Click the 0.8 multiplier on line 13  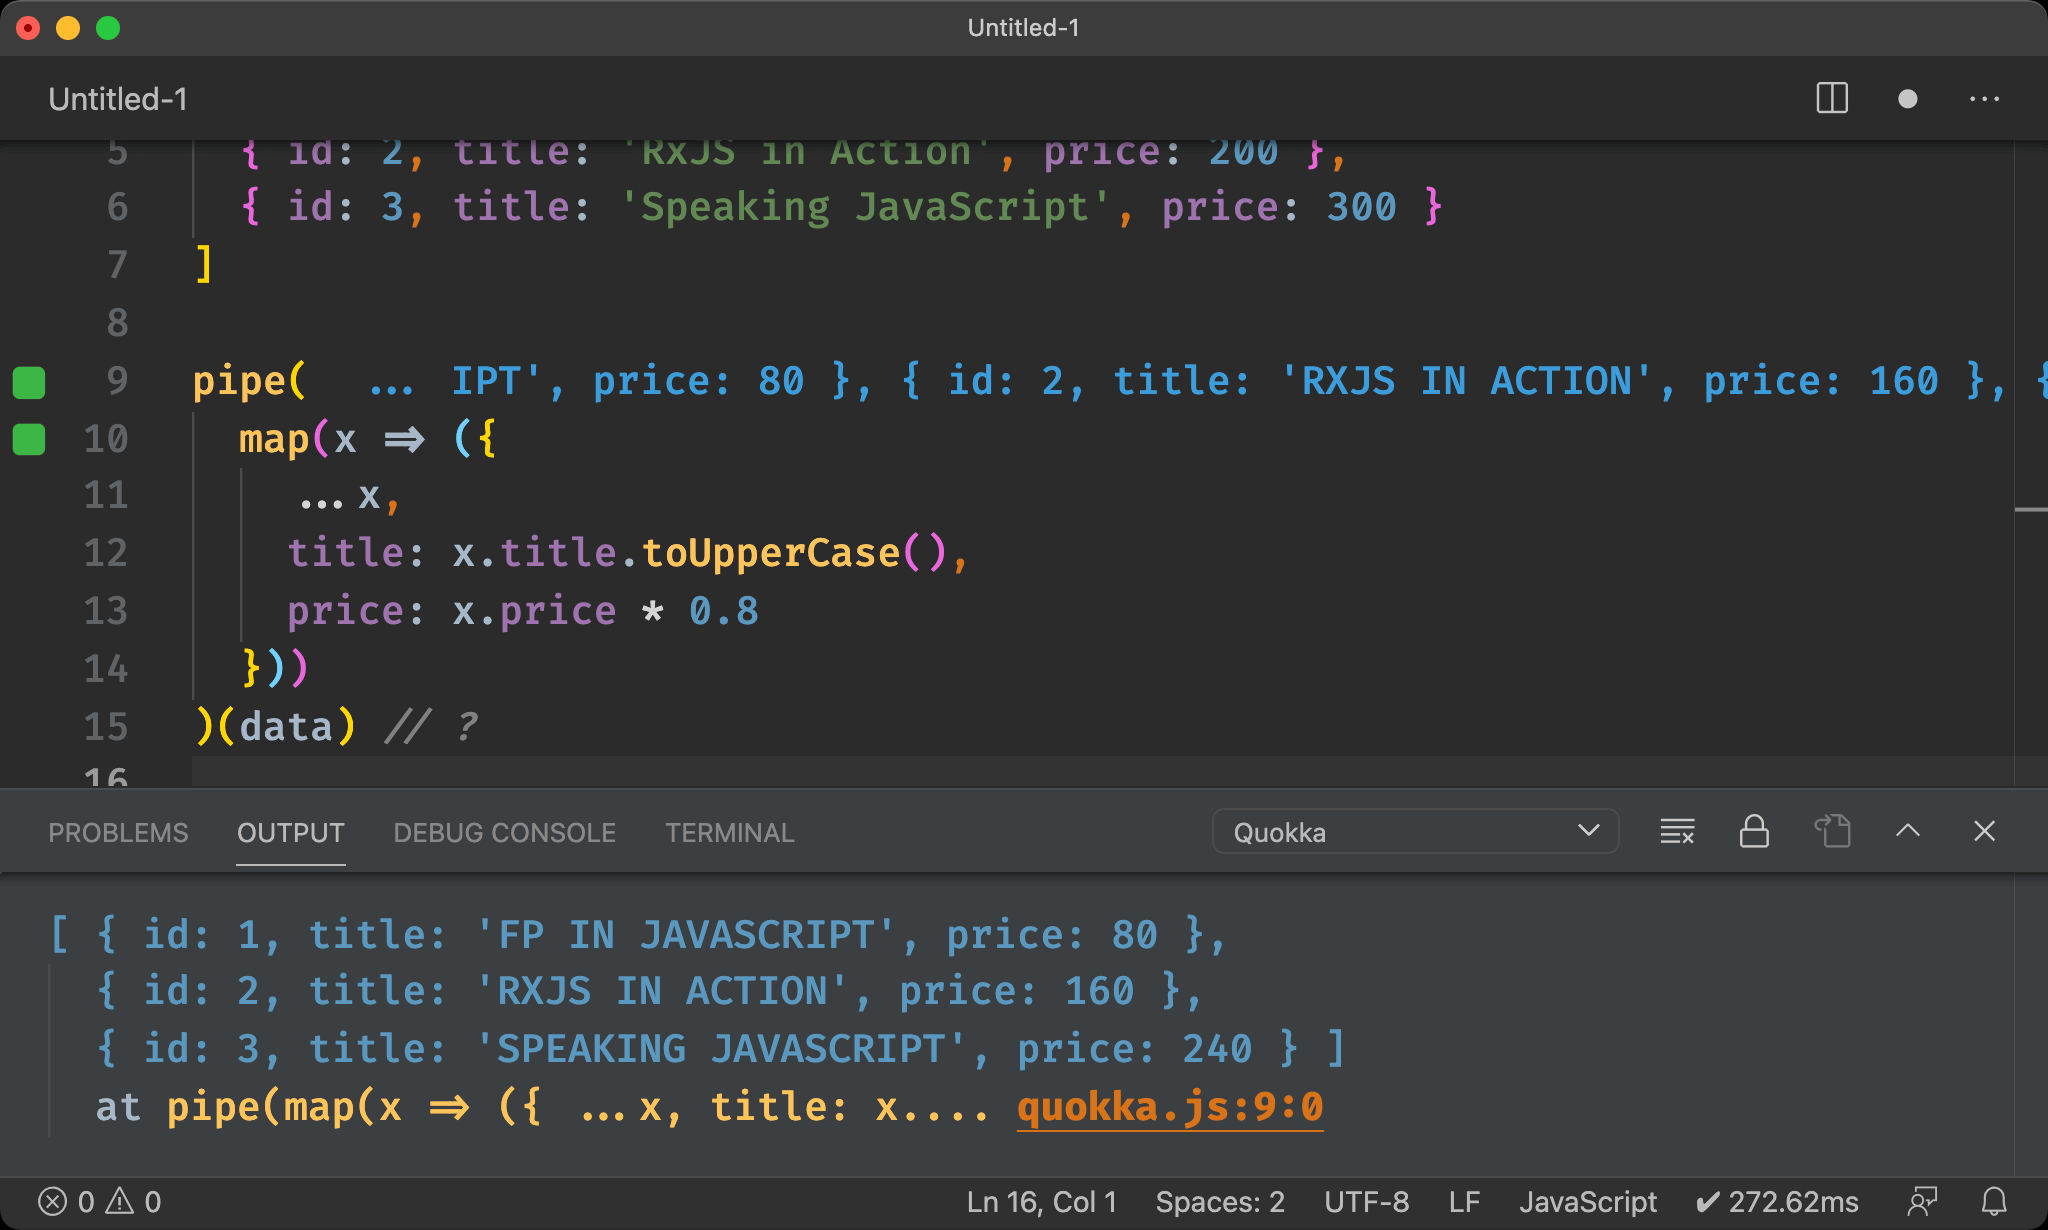[724, 611]
